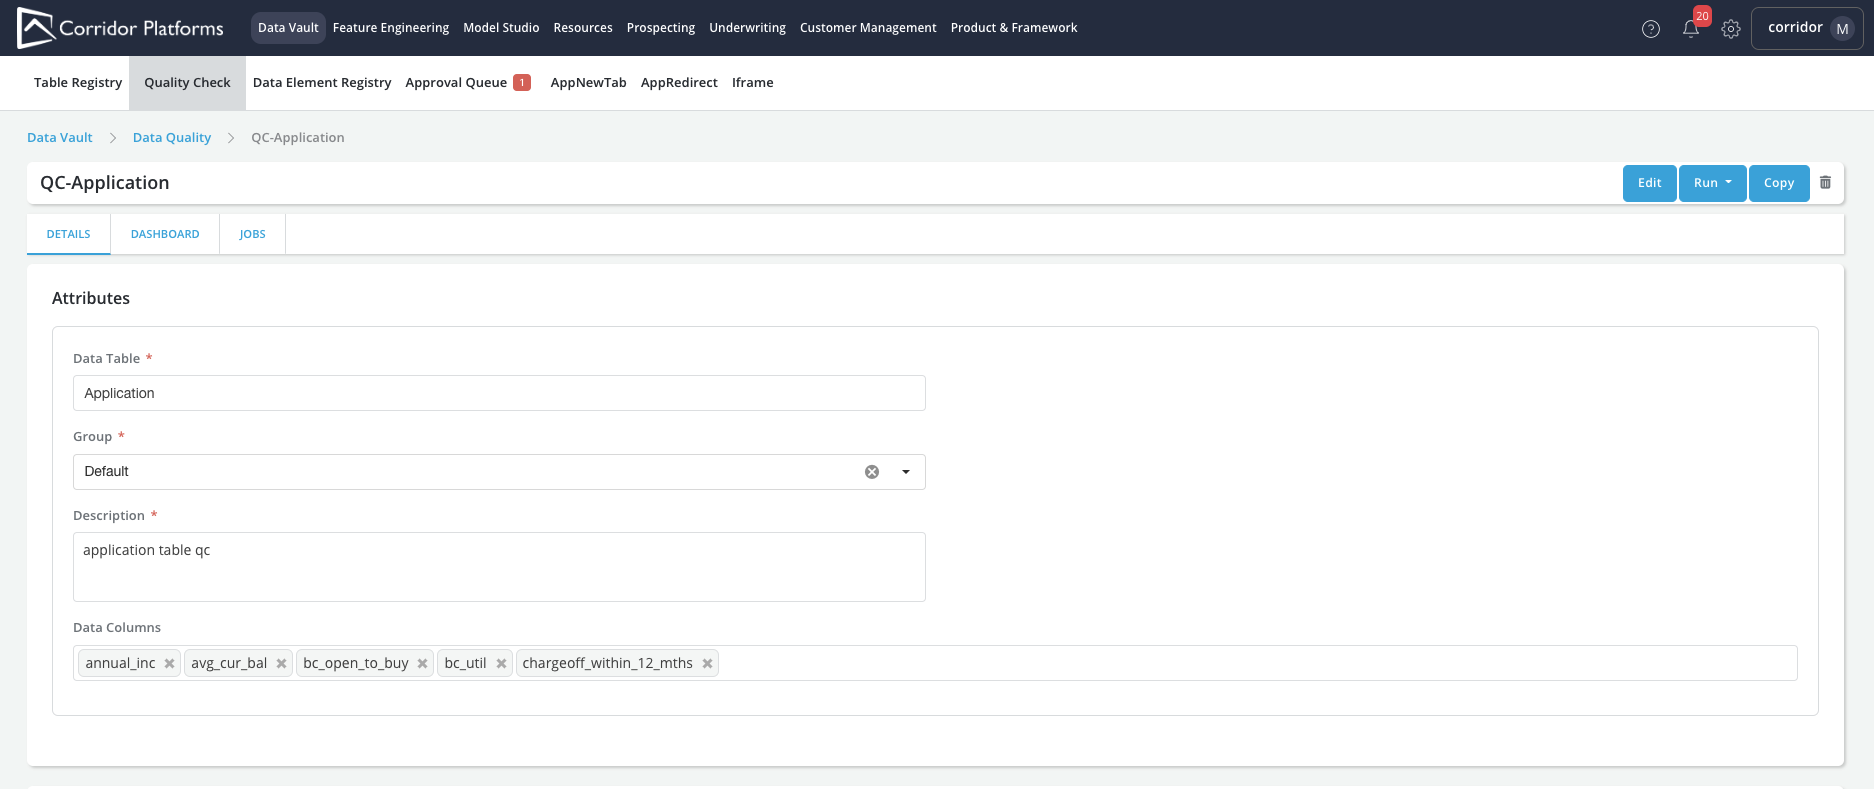
Task: Remove the chargeoff_within_12_mths column tag
Action: (x=708, y=664)
